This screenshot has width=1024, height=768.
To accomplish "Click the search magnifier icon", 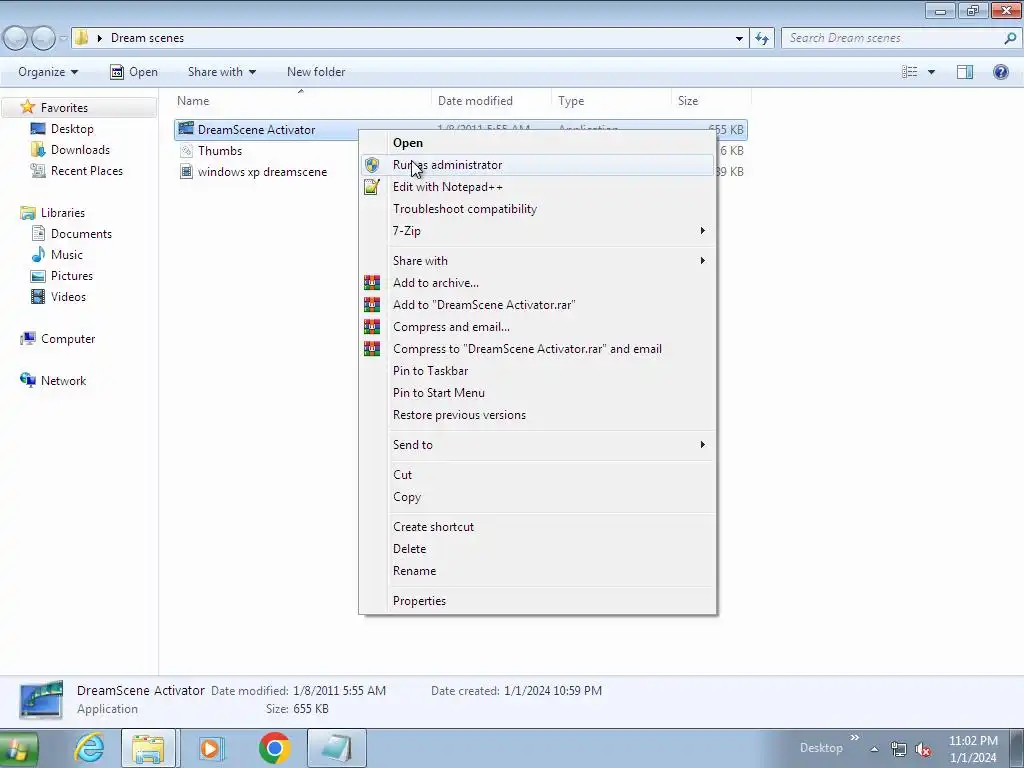I will pos(1010,39).
